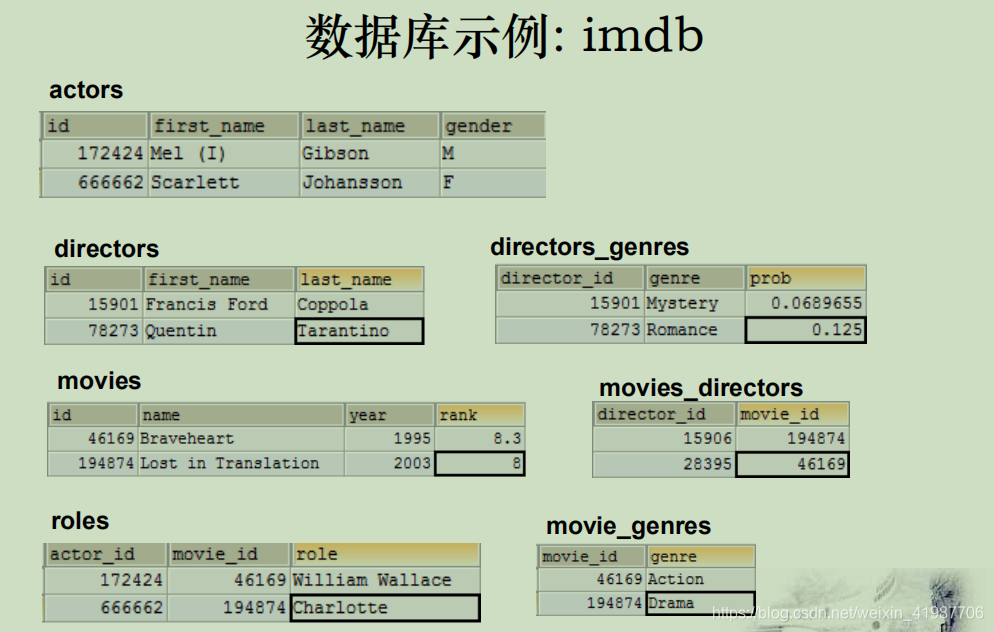994x632 pixels.
Task: Select 172424 in the actors table
Action: tap(94, 153)
